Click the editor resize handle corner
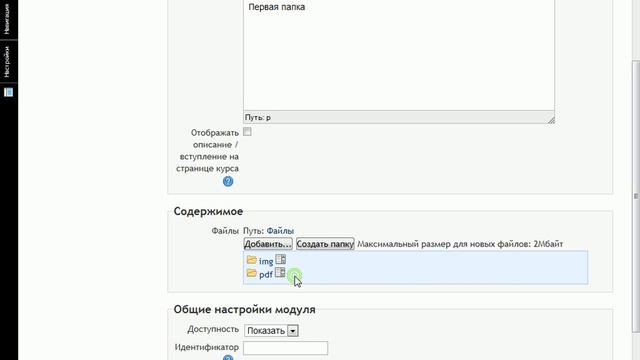The image size is (640, 360). 551,120
